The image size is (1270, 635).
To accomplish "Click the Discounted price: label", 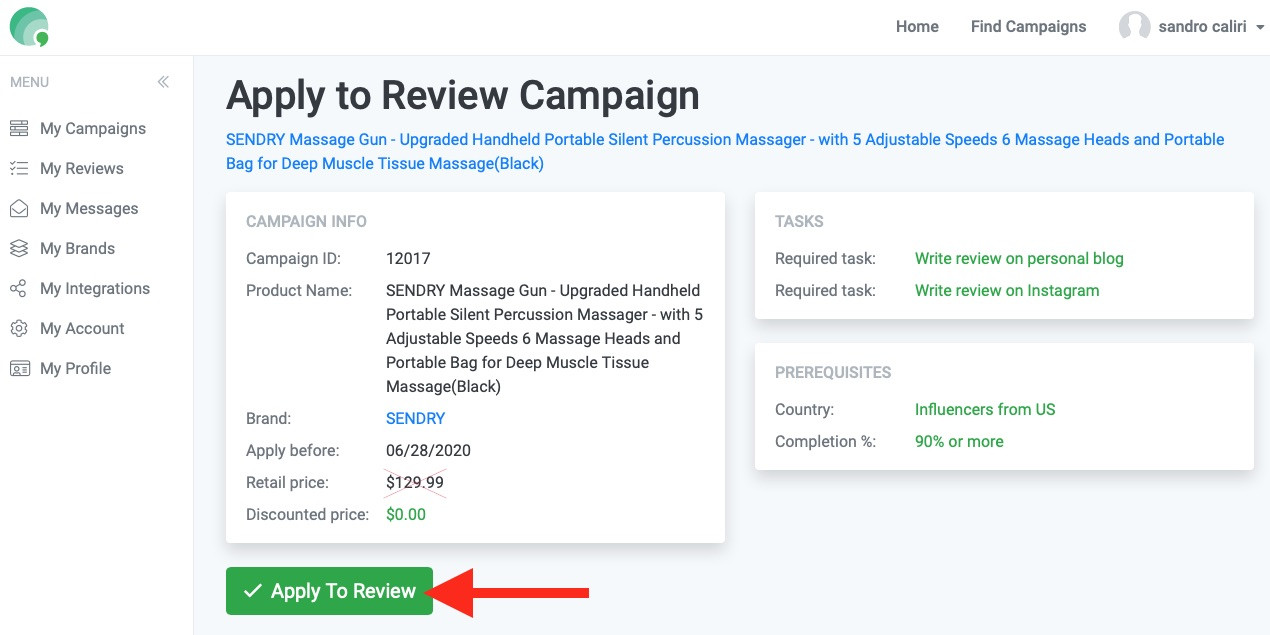I will click(307, 514).
